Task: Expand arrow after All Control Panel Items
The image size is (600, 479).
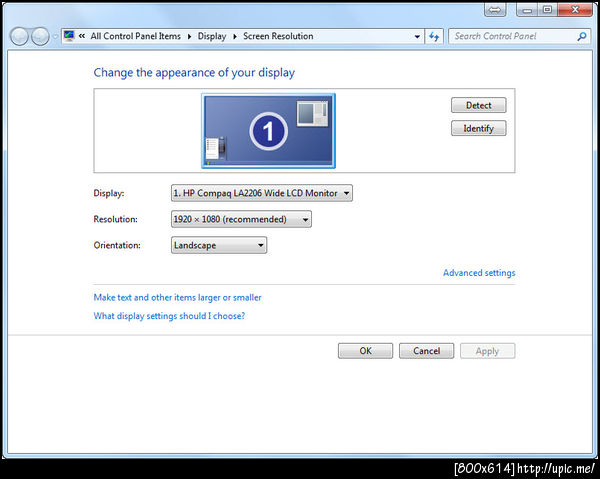Action: (x=189, y=36)
